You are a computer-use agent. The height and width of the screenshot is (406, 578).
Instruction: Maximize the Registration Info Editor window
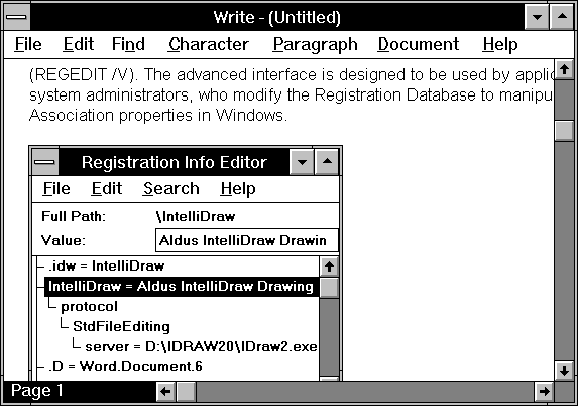coord(327,162)
